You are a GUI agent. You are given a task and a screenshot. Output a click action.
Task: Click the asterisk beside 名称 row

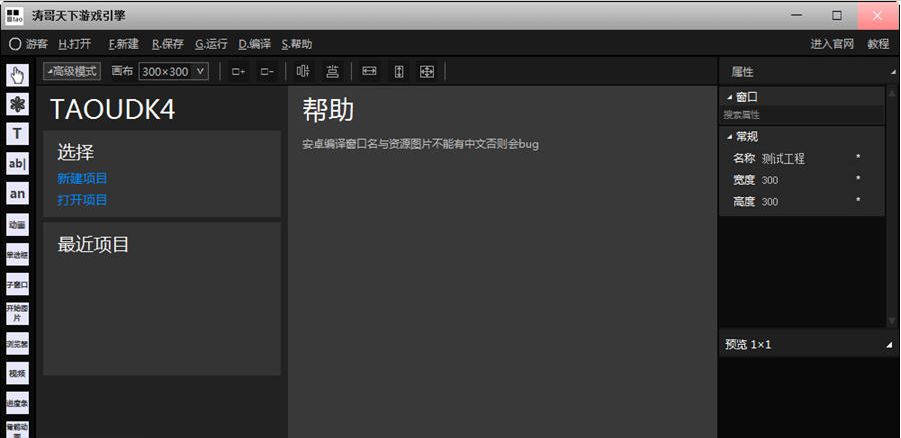coord(858,157)
